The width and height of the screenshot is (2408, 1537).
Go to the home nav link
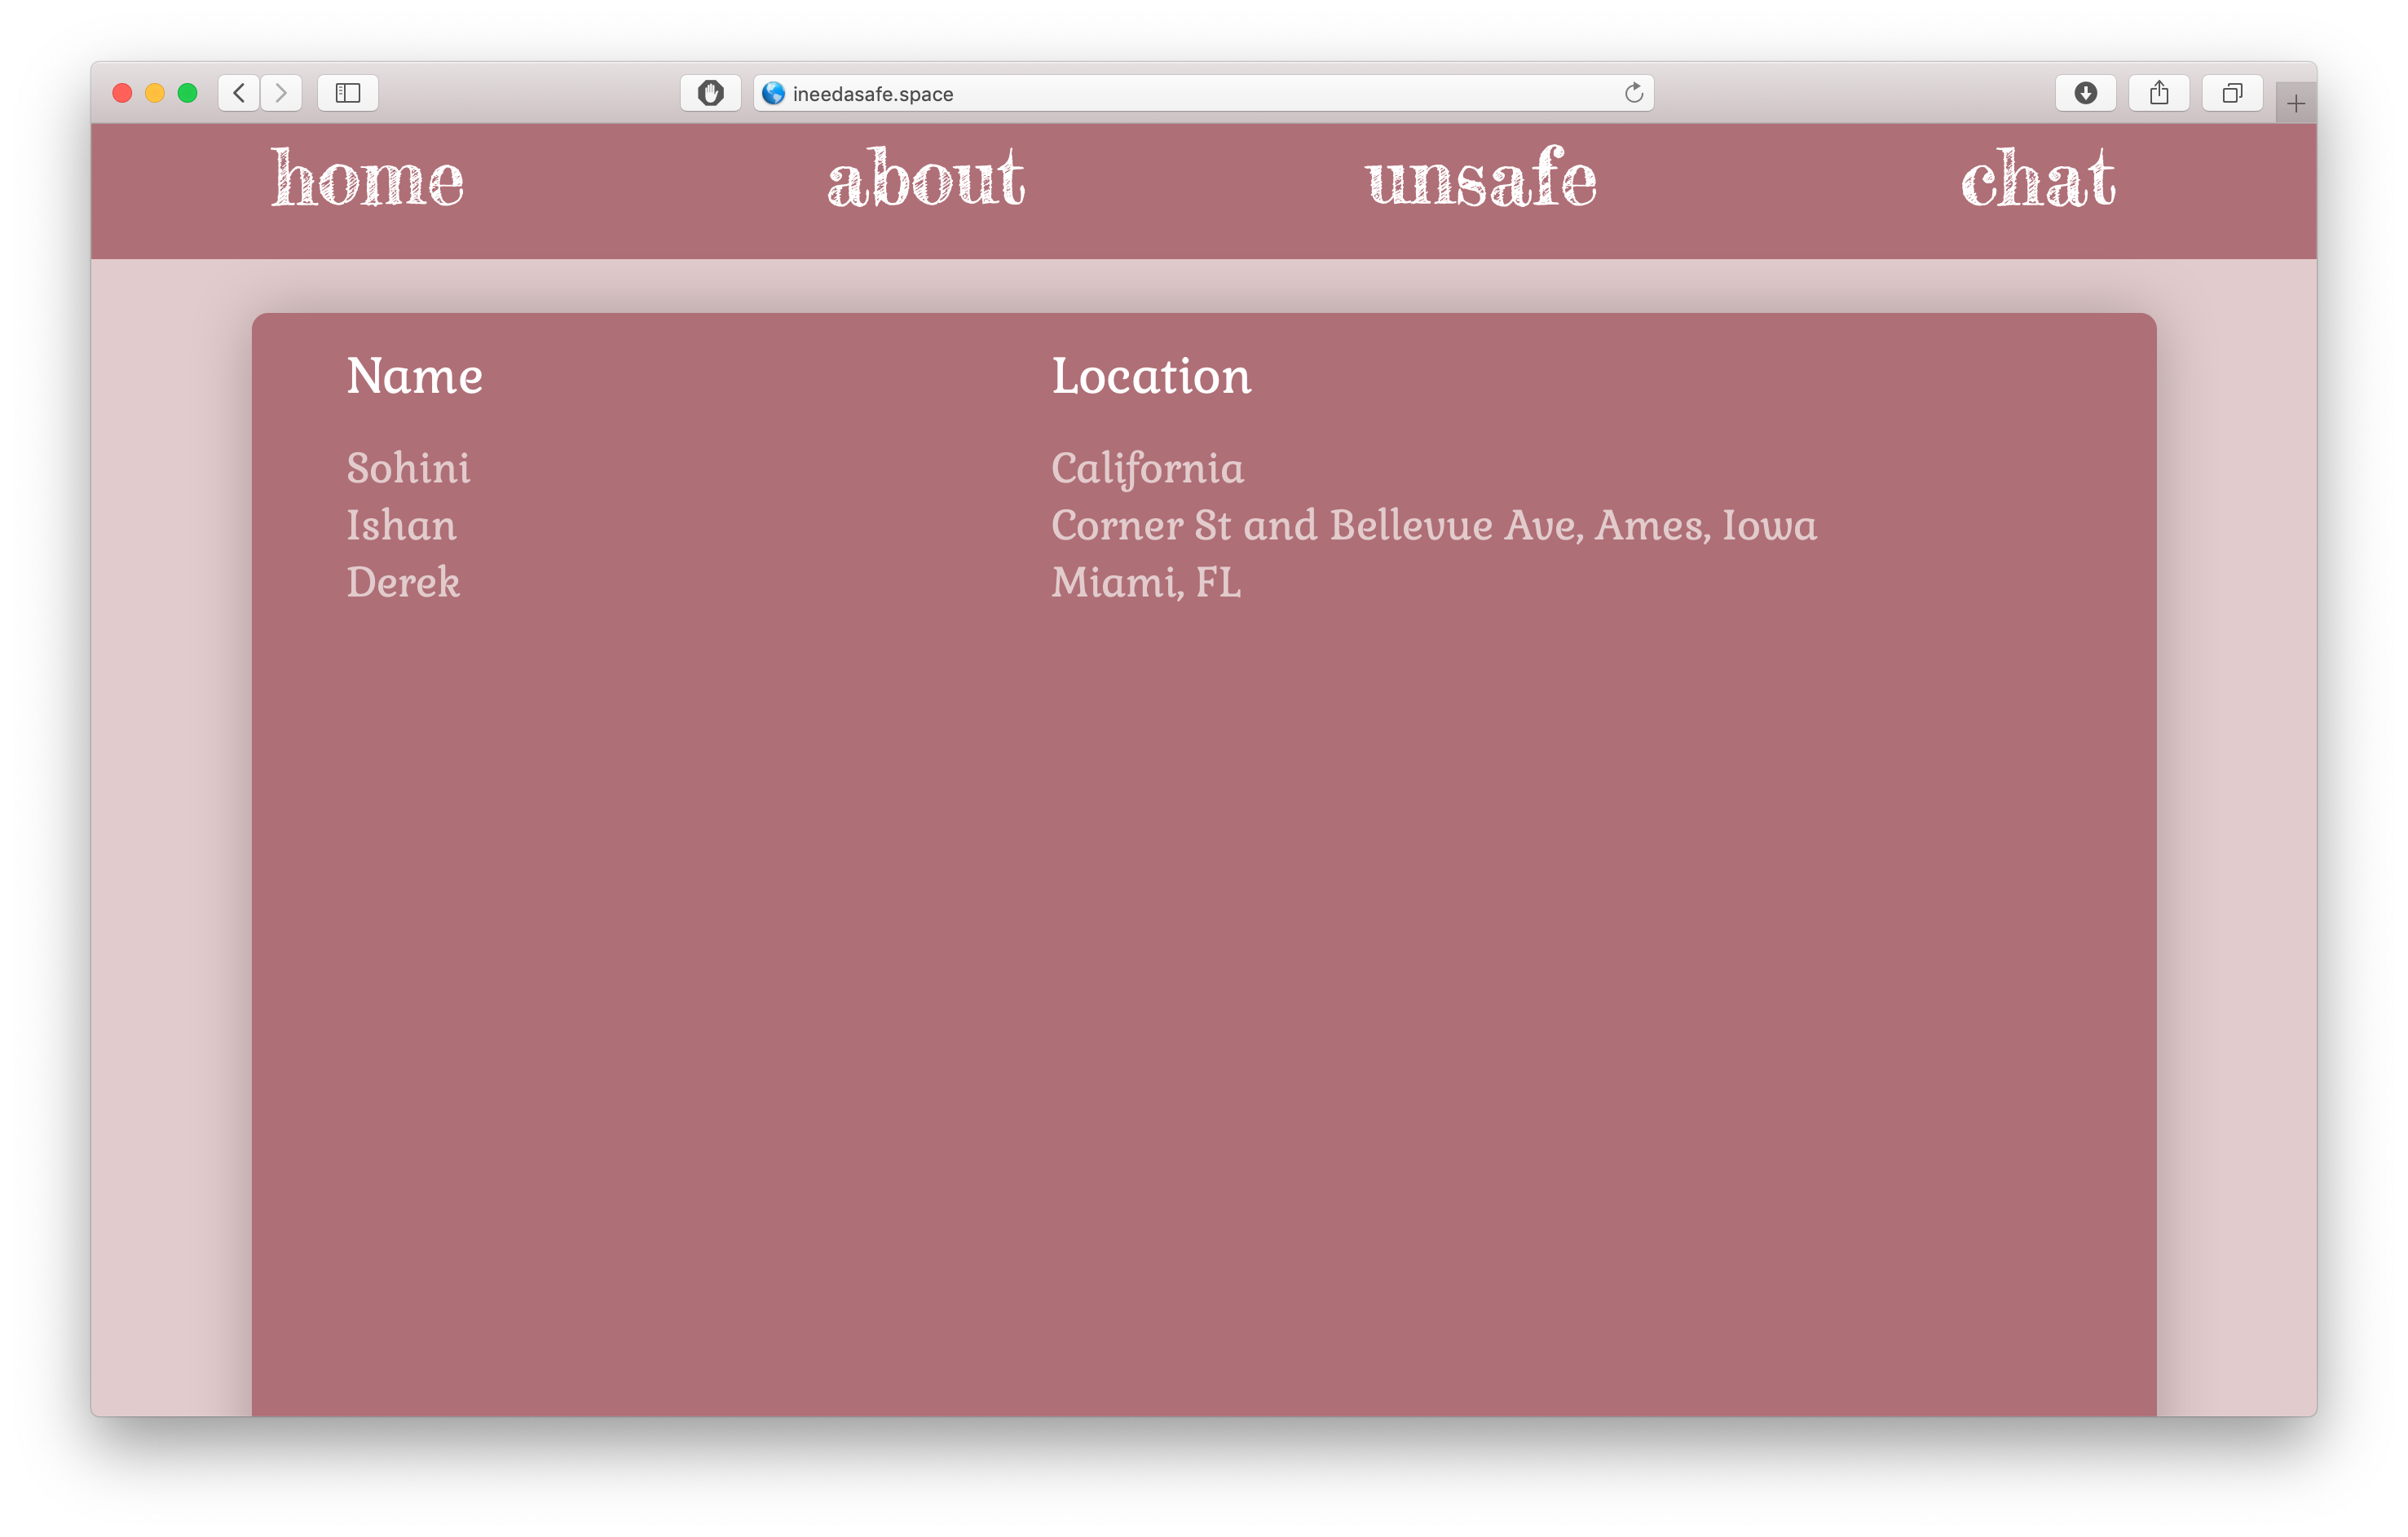[x=367, y=180]
